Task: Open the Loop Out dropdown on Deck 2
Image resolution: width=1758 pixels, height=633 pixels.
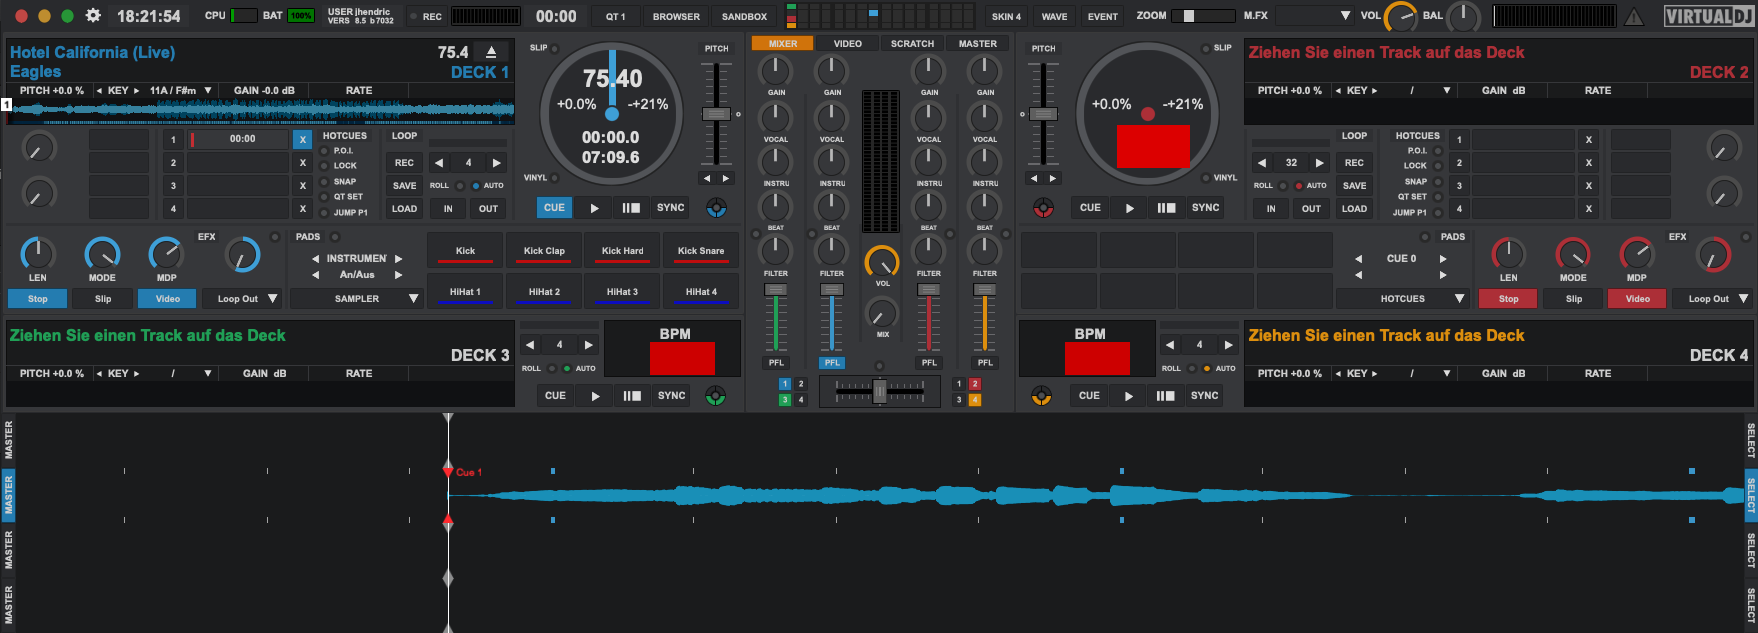Action: 1744,298
